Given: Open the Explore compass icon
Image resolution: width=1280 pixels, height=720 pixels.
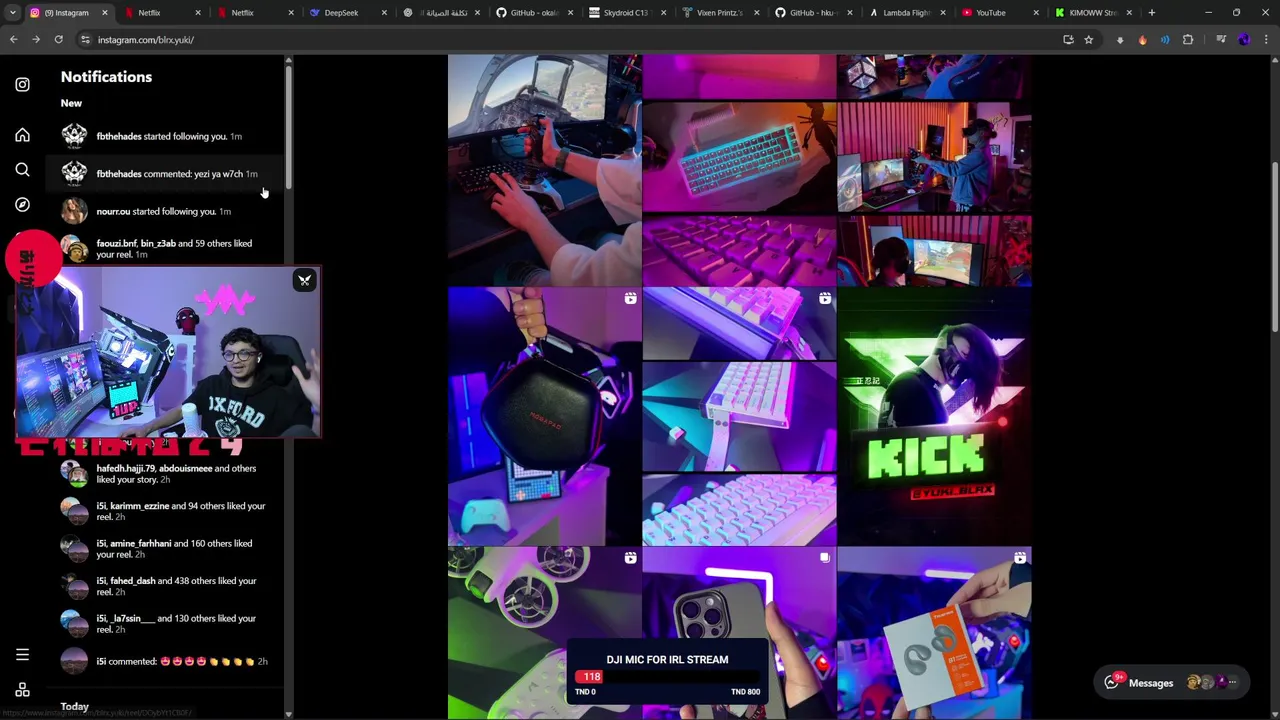Looking at the screenshot, I should point(22,205).
